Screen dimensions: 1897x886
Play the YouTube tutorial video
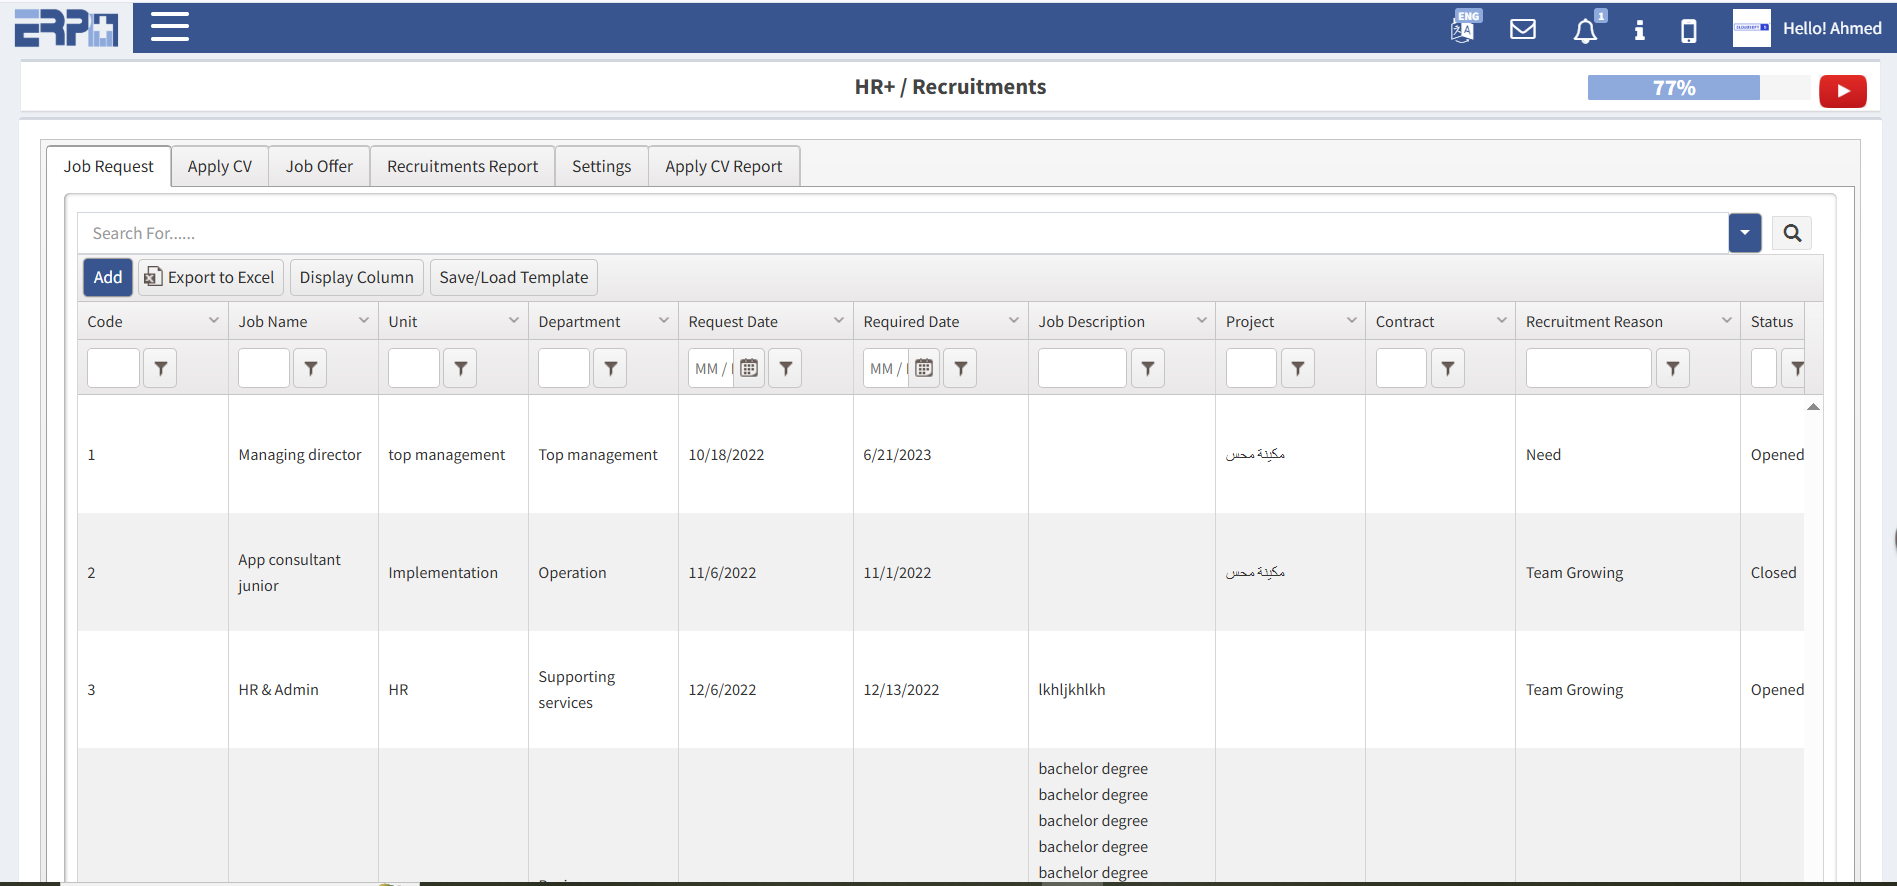coord(1842,91)
